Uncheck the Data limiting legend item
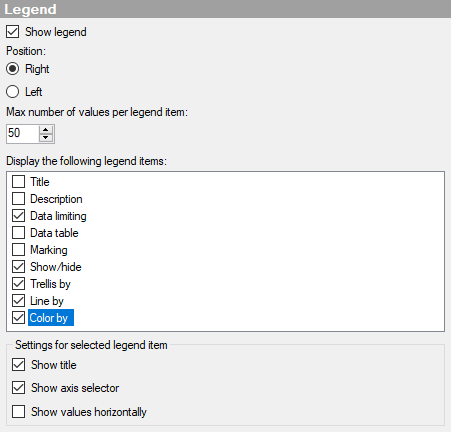451x432 pixels. tap(18, 216)
